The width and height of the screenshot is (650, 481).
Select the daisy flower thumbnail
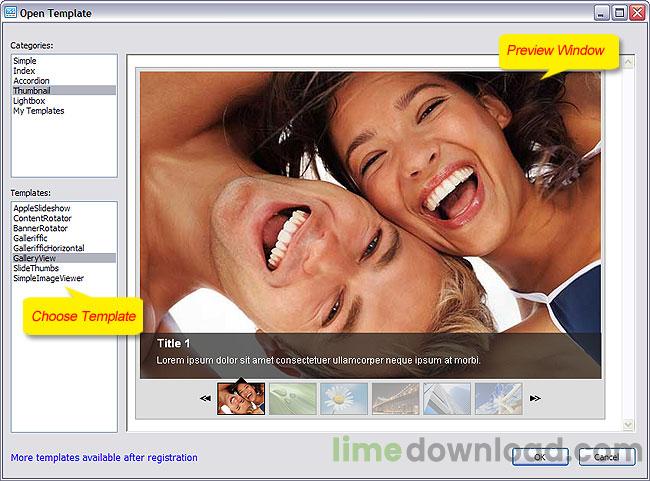click(344, 398)
